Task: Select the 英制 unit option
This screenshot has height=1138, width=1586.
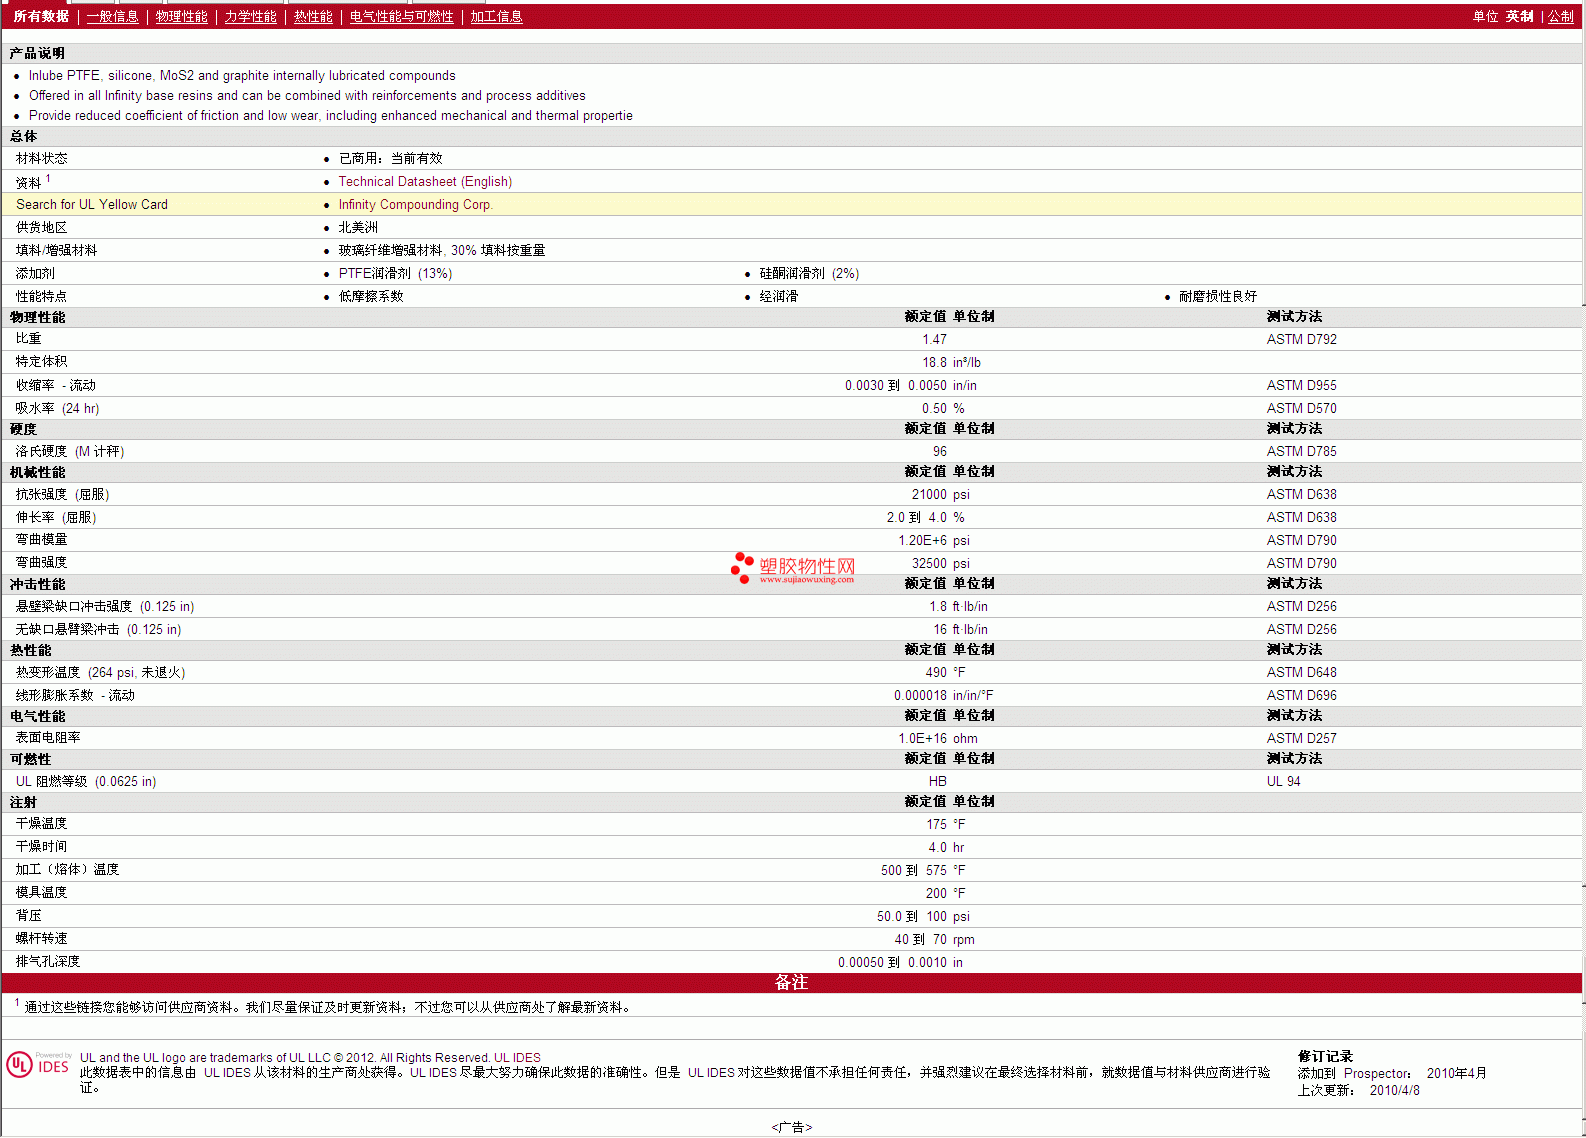Action: coord(1519,17)
